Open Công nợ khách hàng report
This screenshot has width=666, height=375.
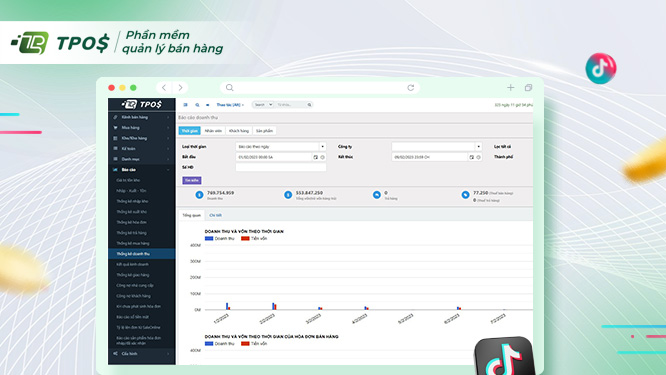[133, 296]
